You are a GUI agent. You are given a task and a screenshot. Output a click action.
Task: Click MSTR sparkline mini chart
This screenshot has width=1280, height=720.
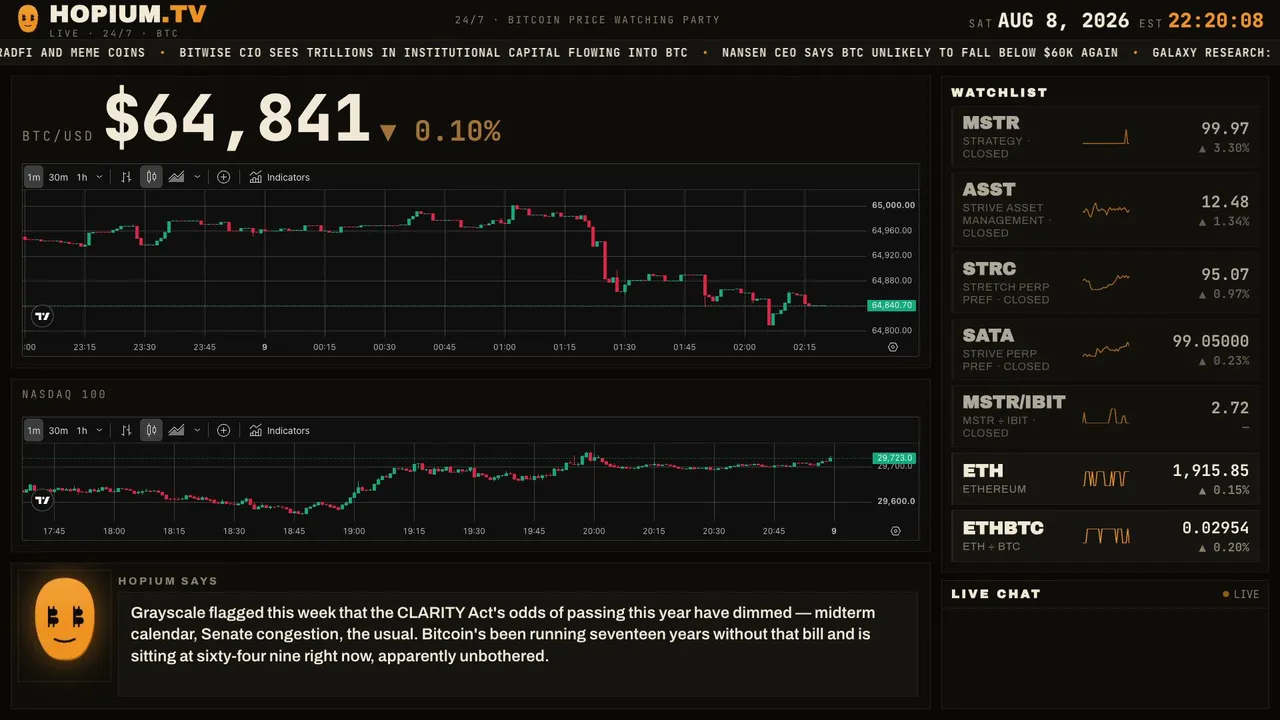(x=1106, y=137)
